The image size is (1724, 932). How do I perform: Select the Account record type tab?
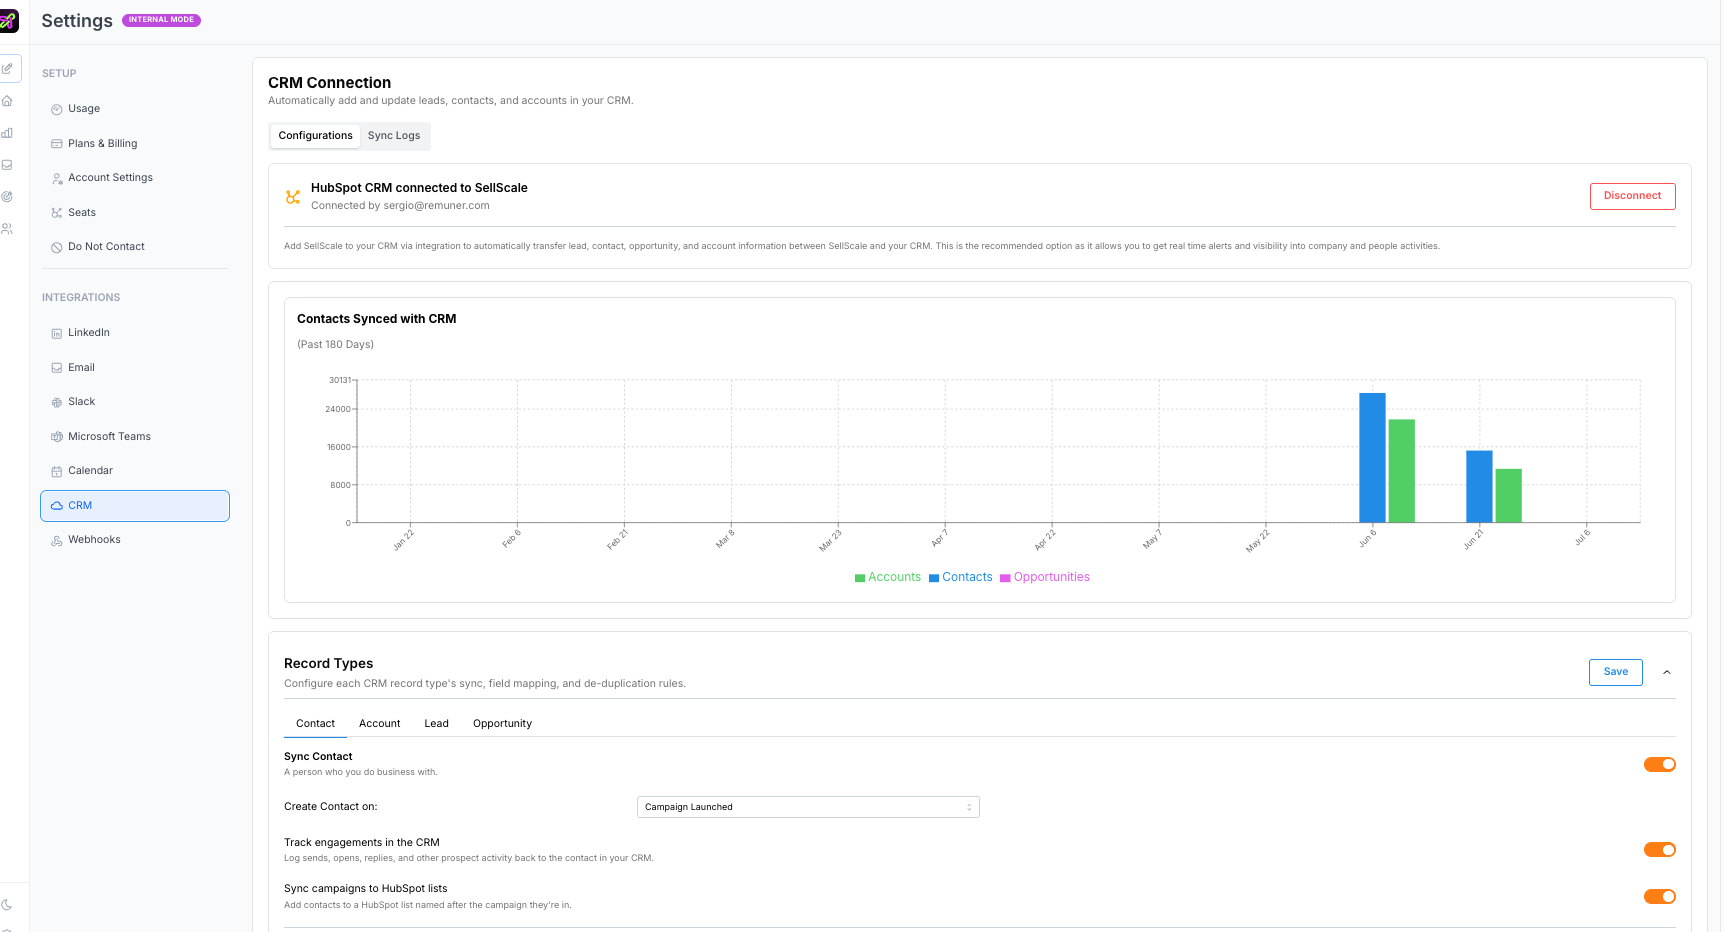click(x=380, y=724)
